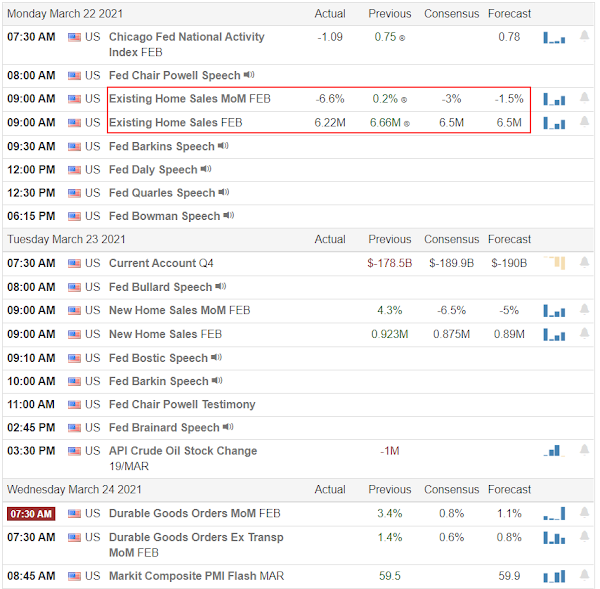Click the bell alert for Existing Home Sales MoM FEB

click(x=584, y=98)
